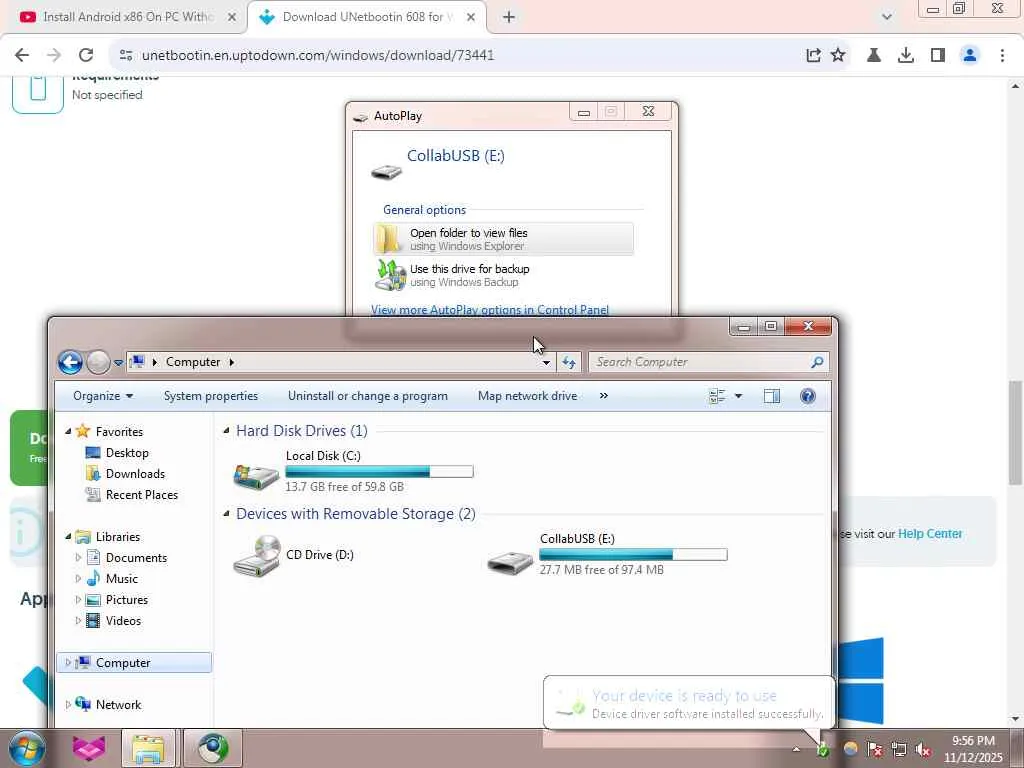The width and height of the screenshot is (1024, 768).
Task: Click the search magnifier icon in Explorer
Action: click(817, 362)
